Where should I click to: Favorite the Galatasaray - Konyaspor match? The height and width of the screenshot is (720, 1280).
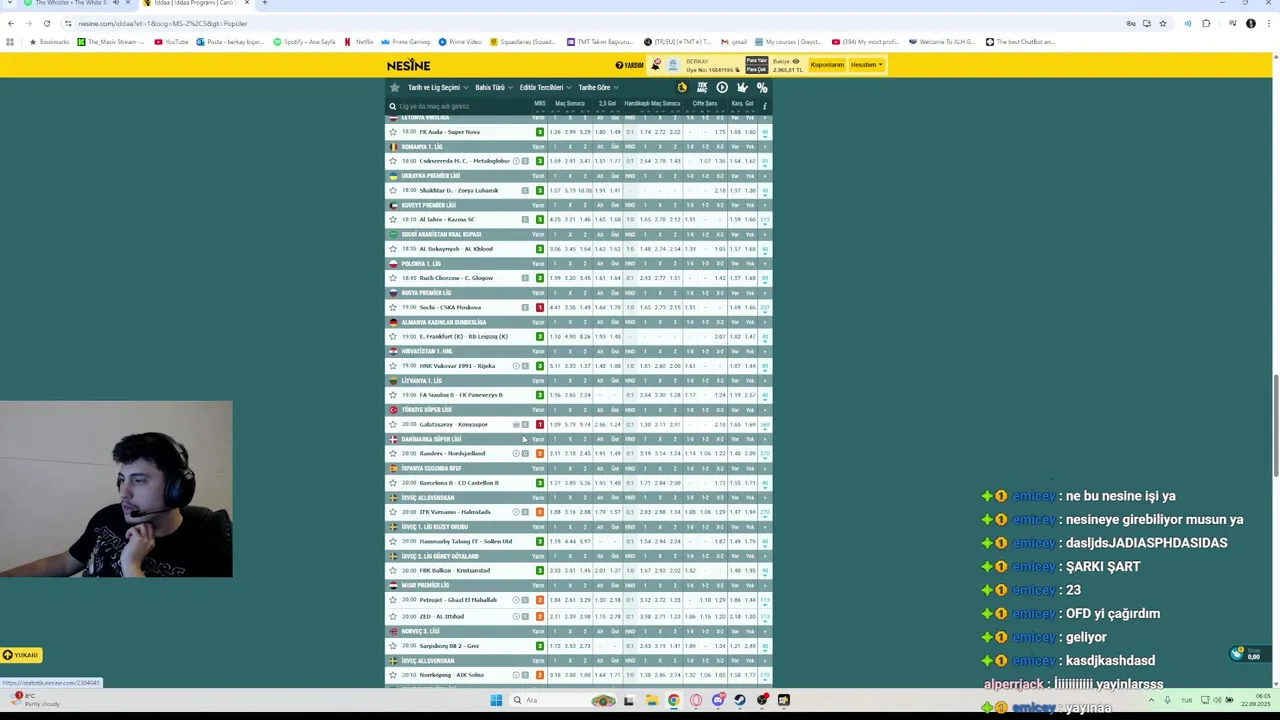tap(393, 424)
